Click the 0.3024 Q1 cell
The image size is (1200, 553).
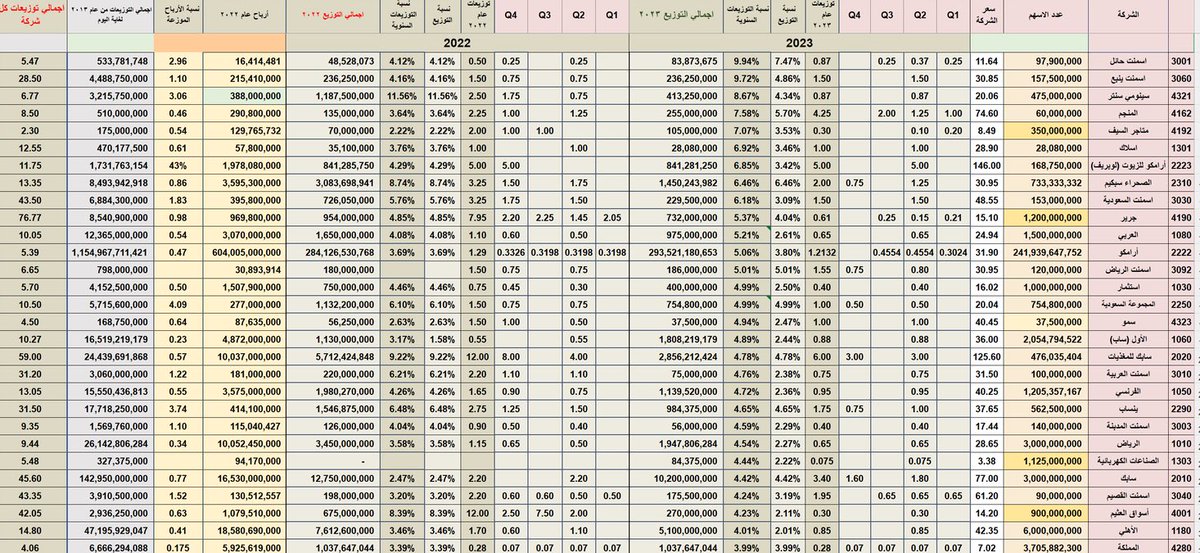[x=951, y=252]
